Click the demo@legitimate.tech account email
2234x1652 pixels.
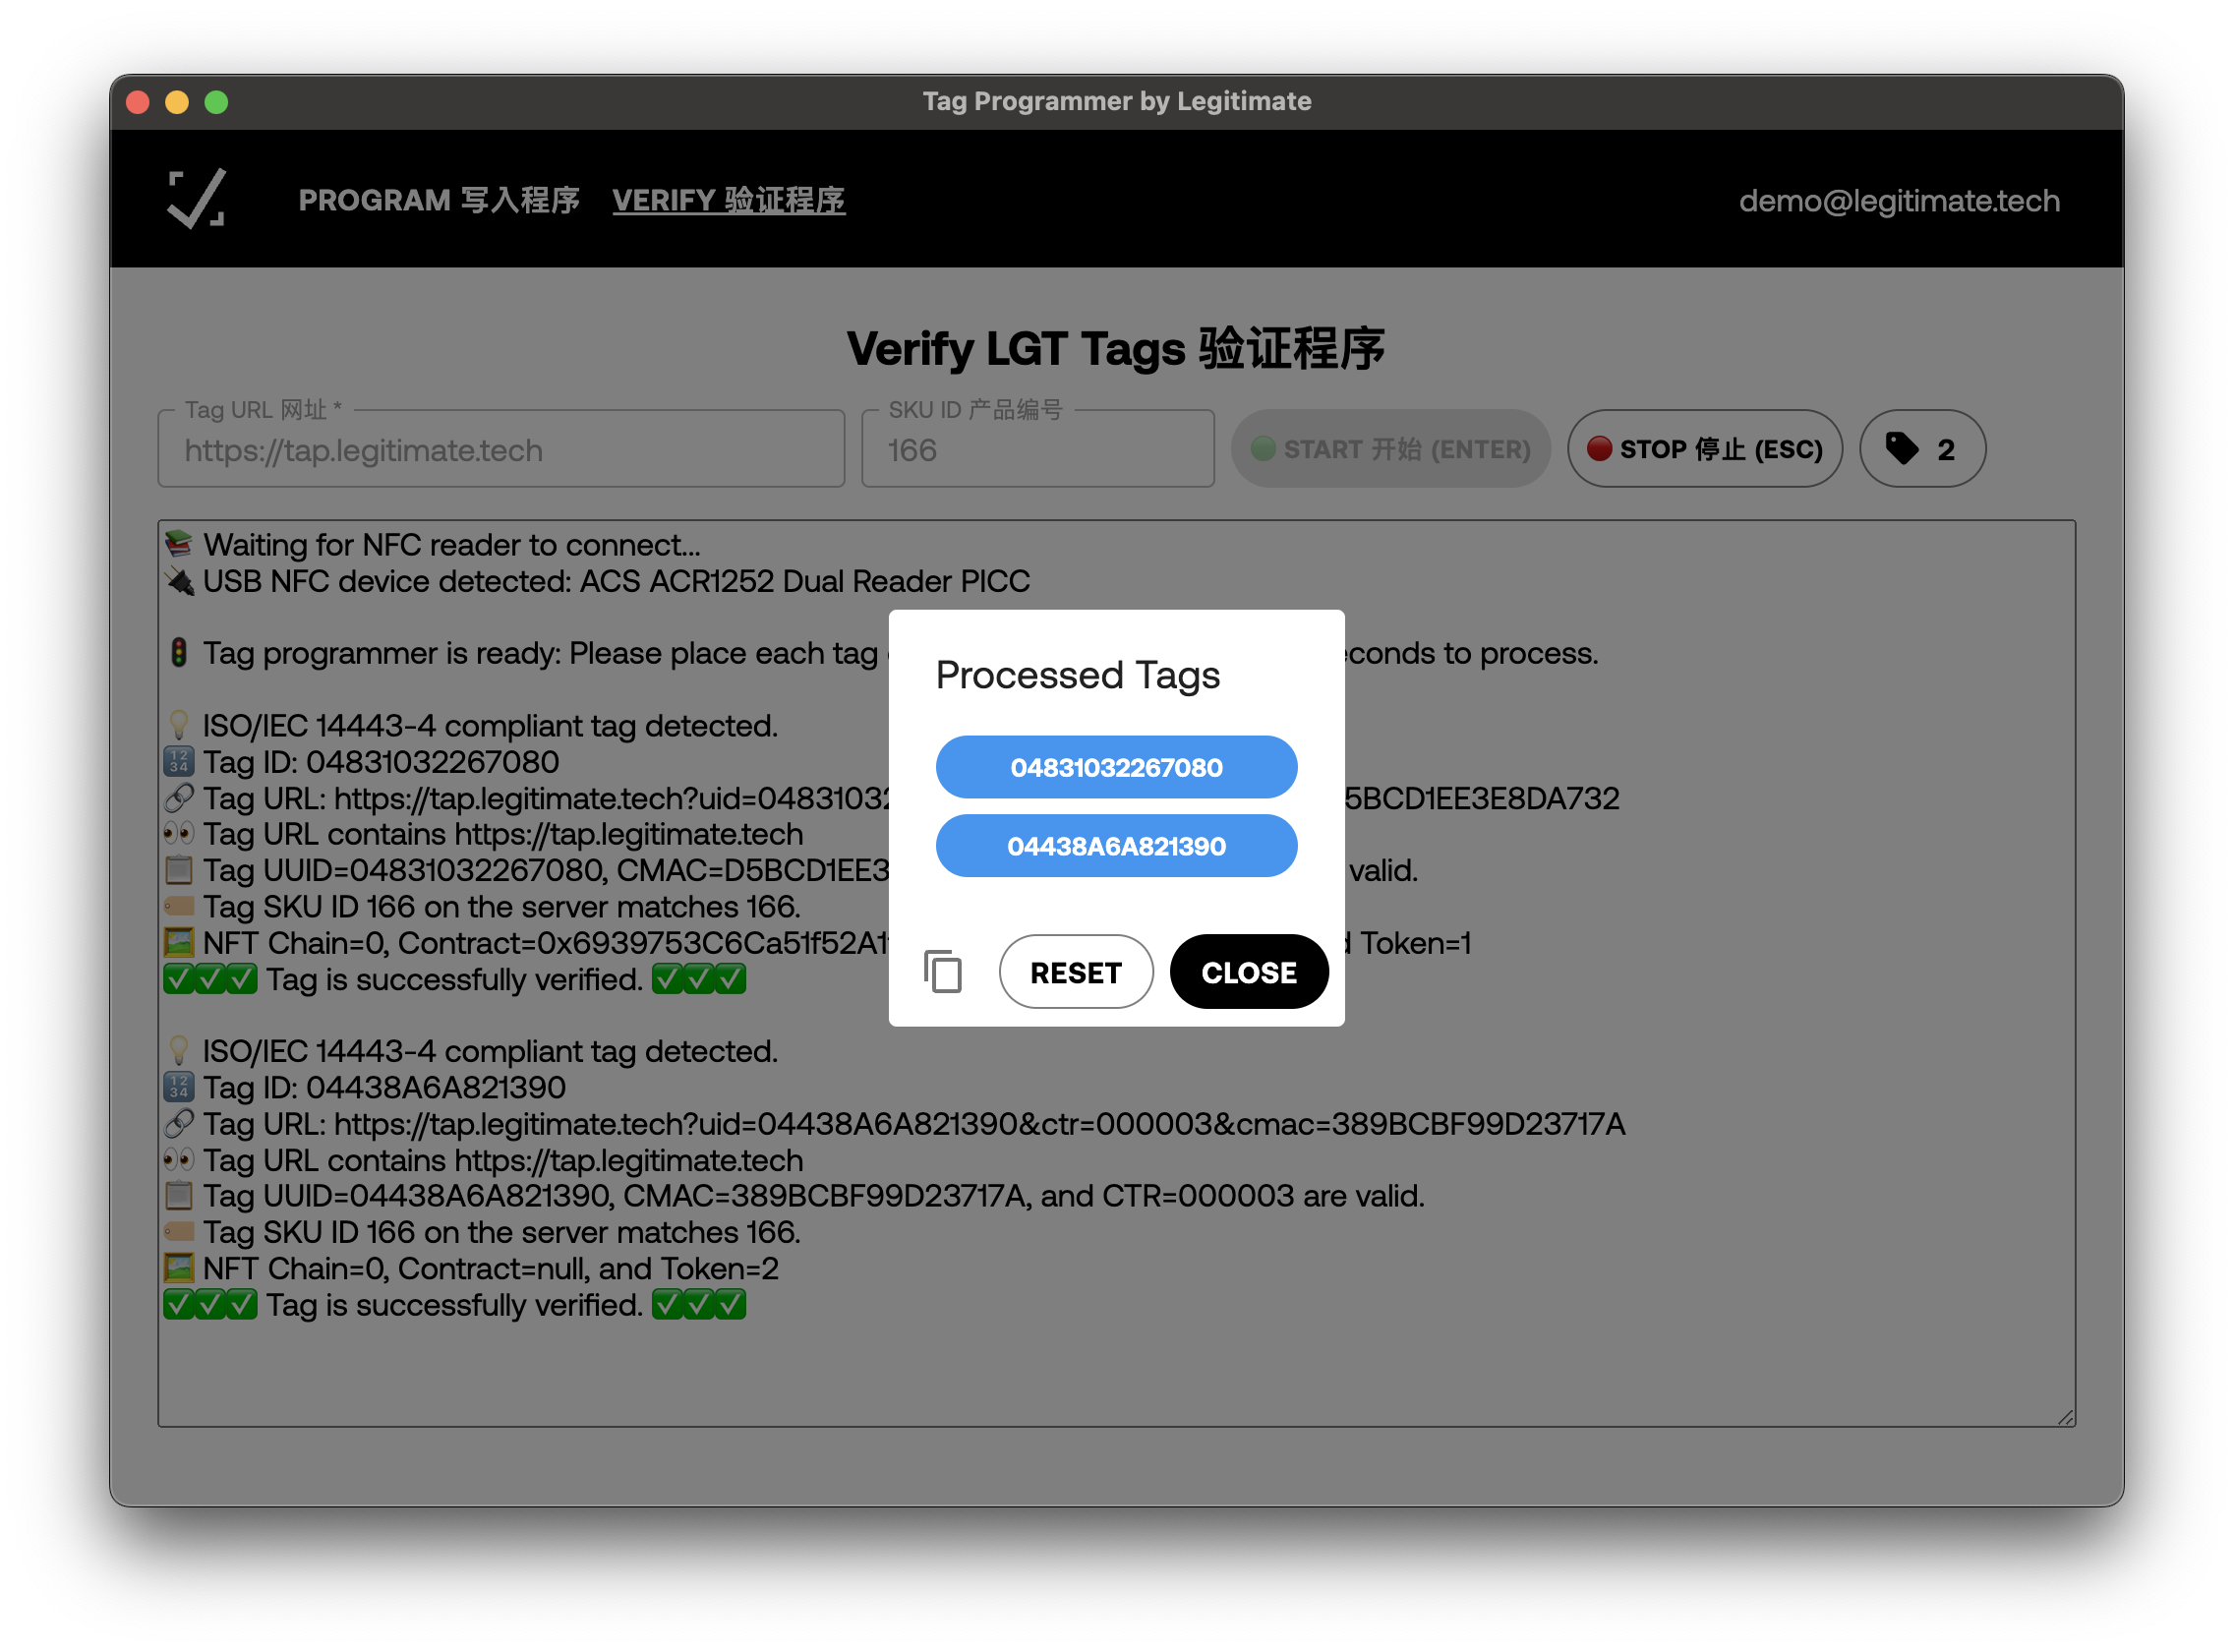[x=1898, y=201]
